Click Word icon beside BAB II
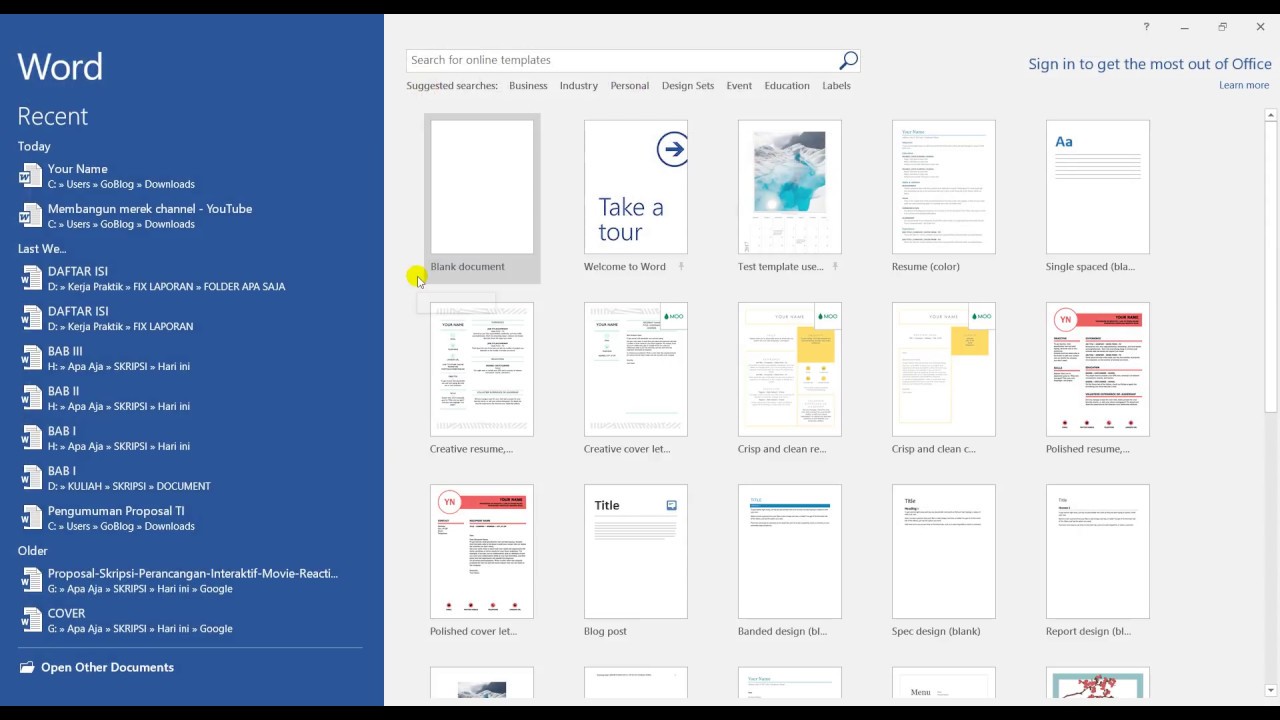Viewport: 1280px width, 720px height. pyautogui.click(x=30, y=398)
